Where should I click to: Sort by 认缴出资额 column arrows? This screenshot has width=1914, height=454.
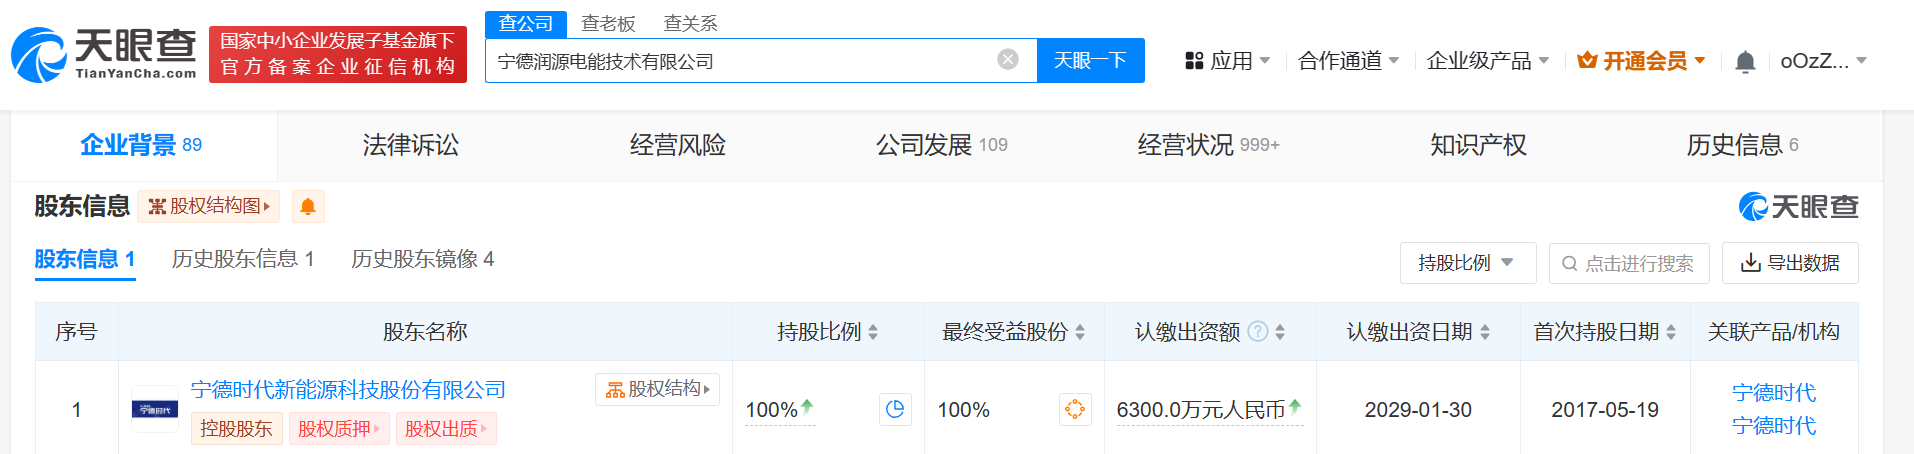pyautogui.click(x=1280, y=332)
